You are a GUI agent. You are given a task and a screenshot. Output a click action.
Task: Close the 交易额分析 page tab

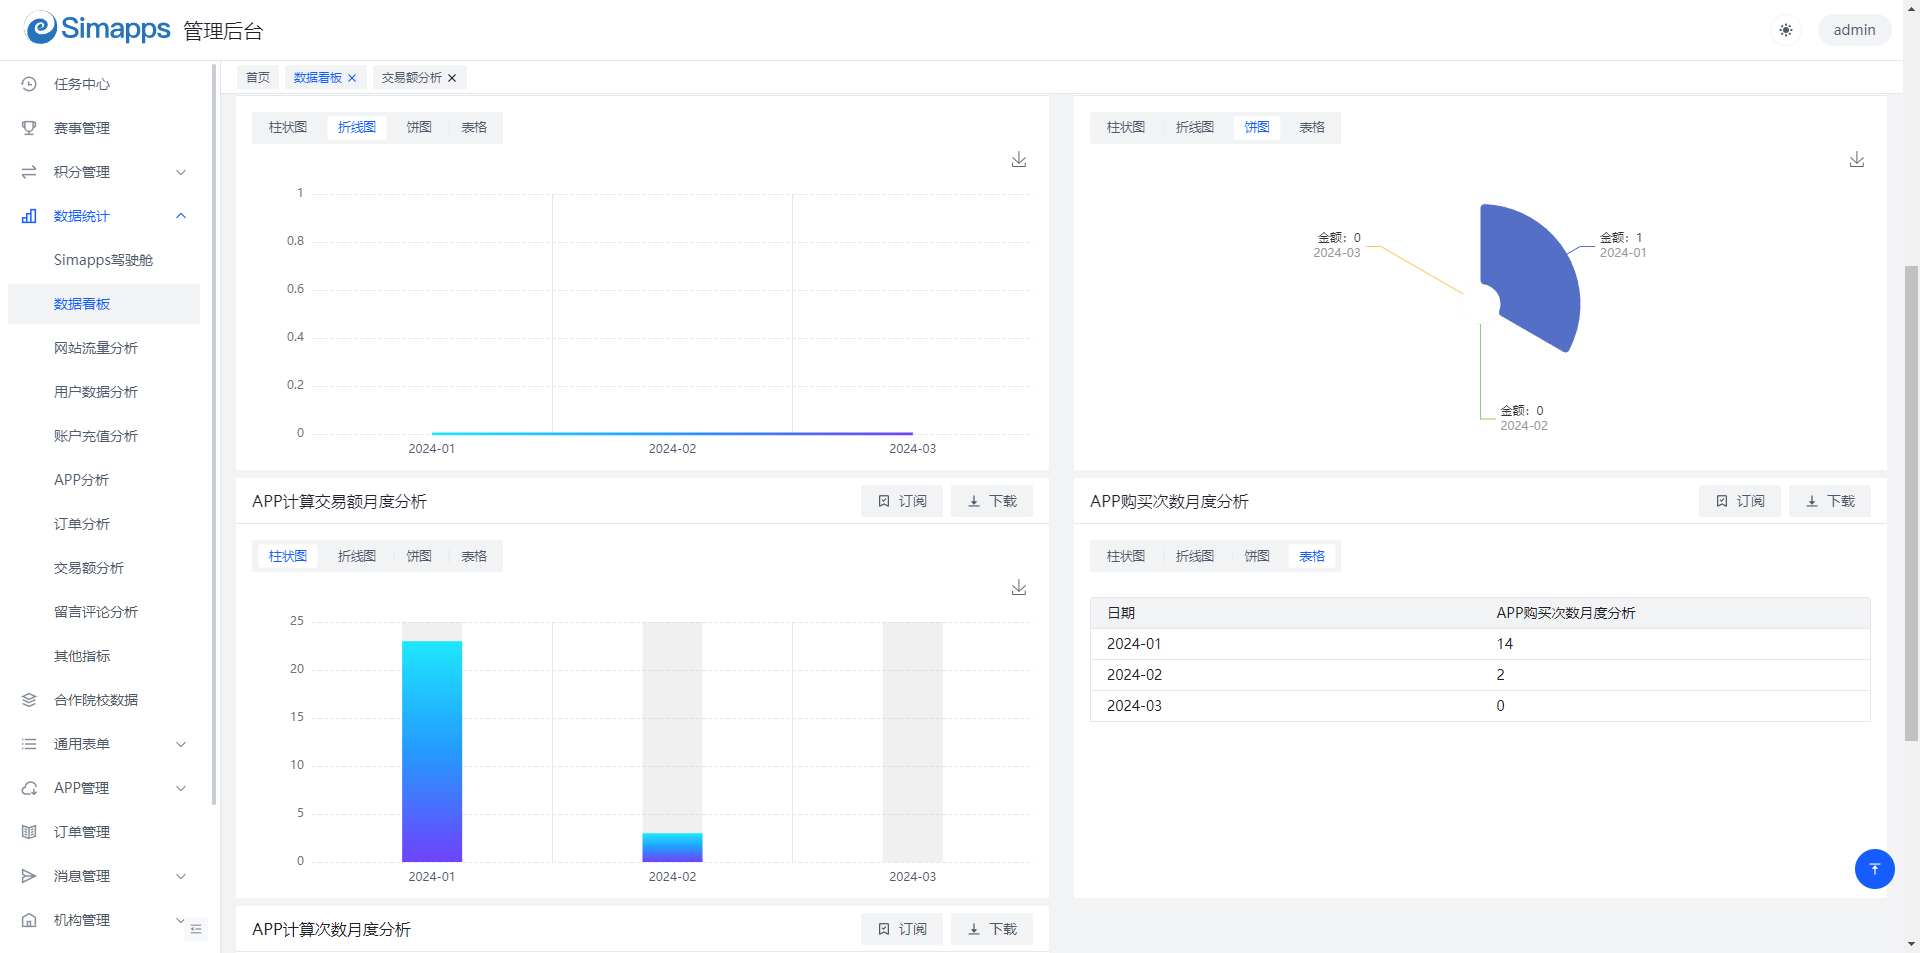coord(452,78)
